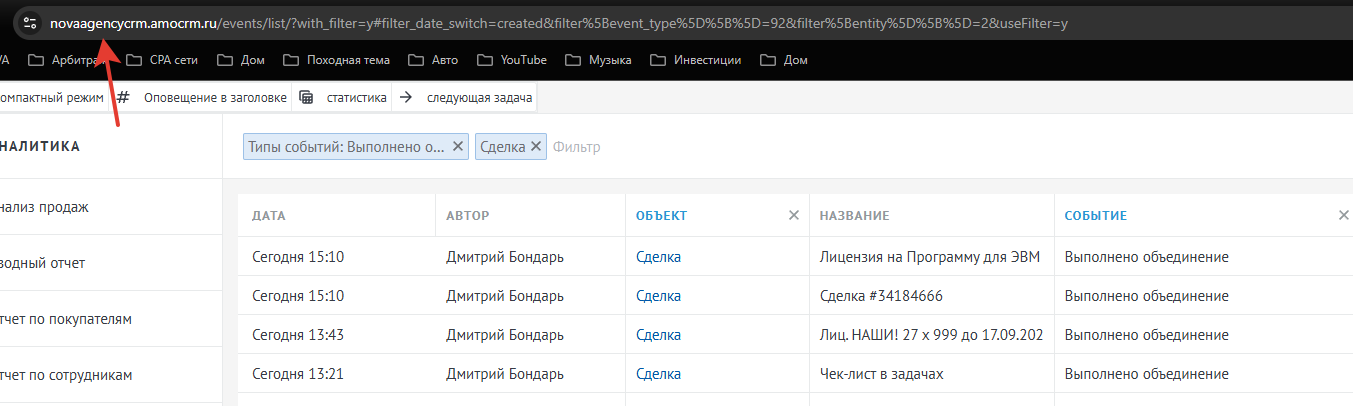The height and width of the screenshot is (406, 1353).
Task: Clear the Событие column filter
Action: 1344,215
